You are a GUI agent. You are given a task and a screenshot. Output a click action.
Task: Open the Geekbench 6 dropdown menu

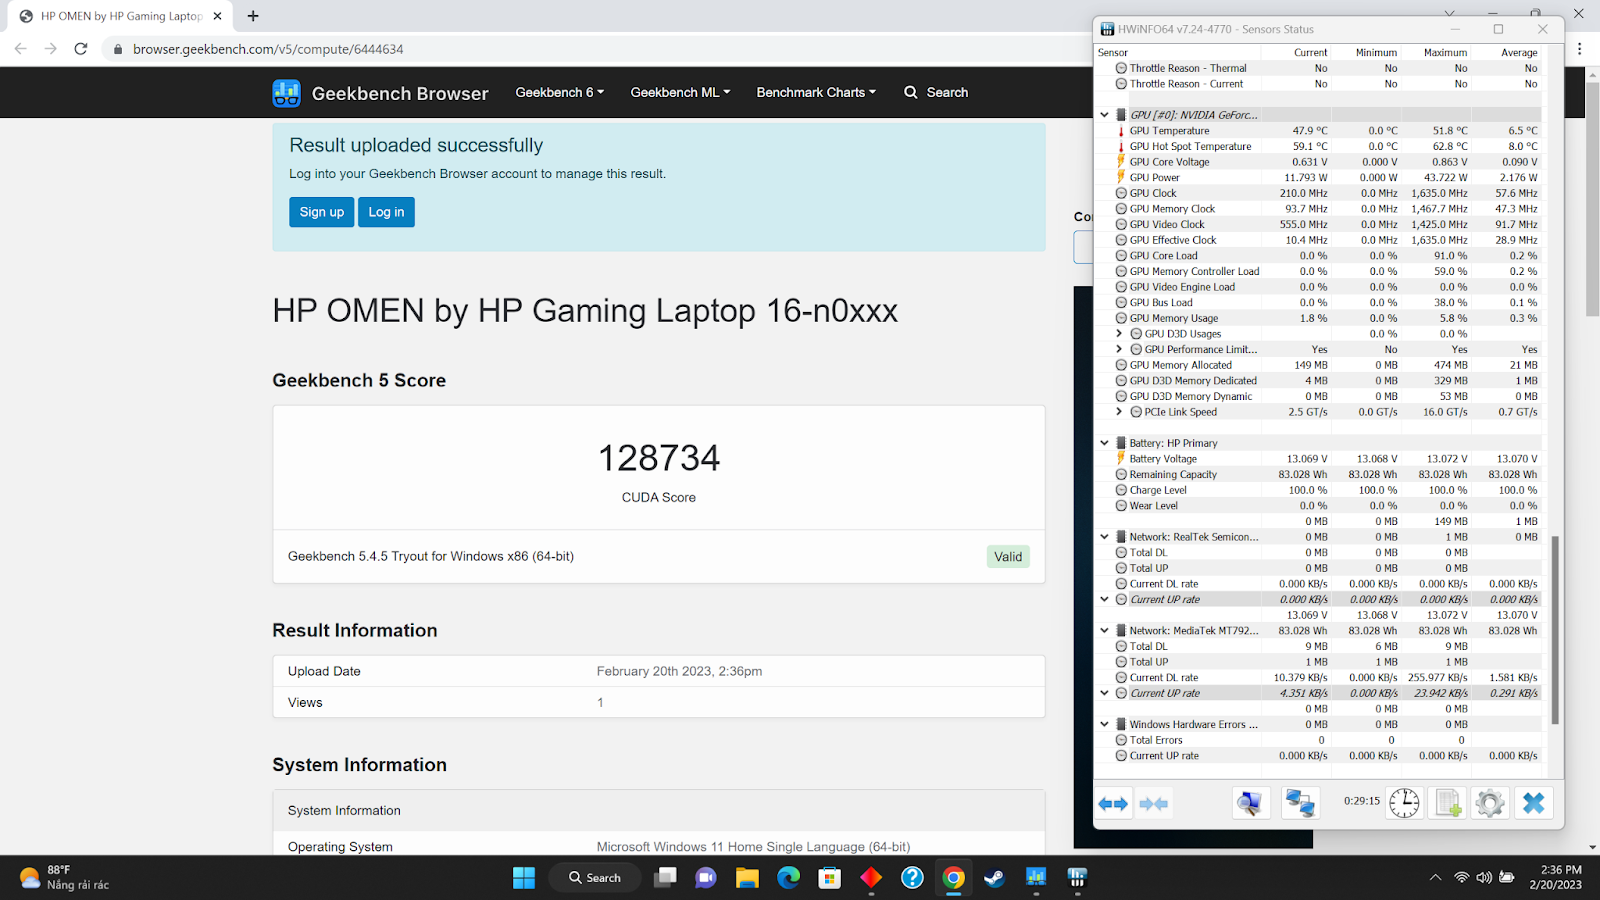pyautogui.click(x=560, y=92)
